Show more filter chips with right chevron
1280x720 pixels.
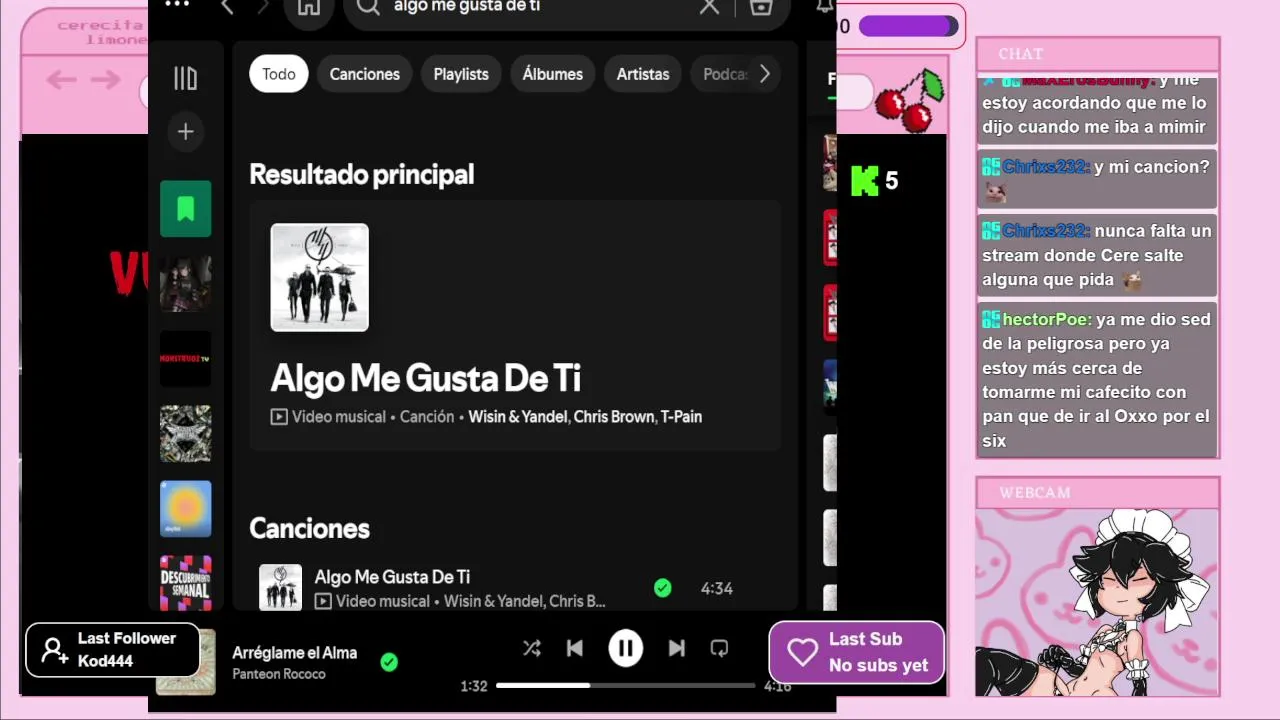tap(765, 74)
